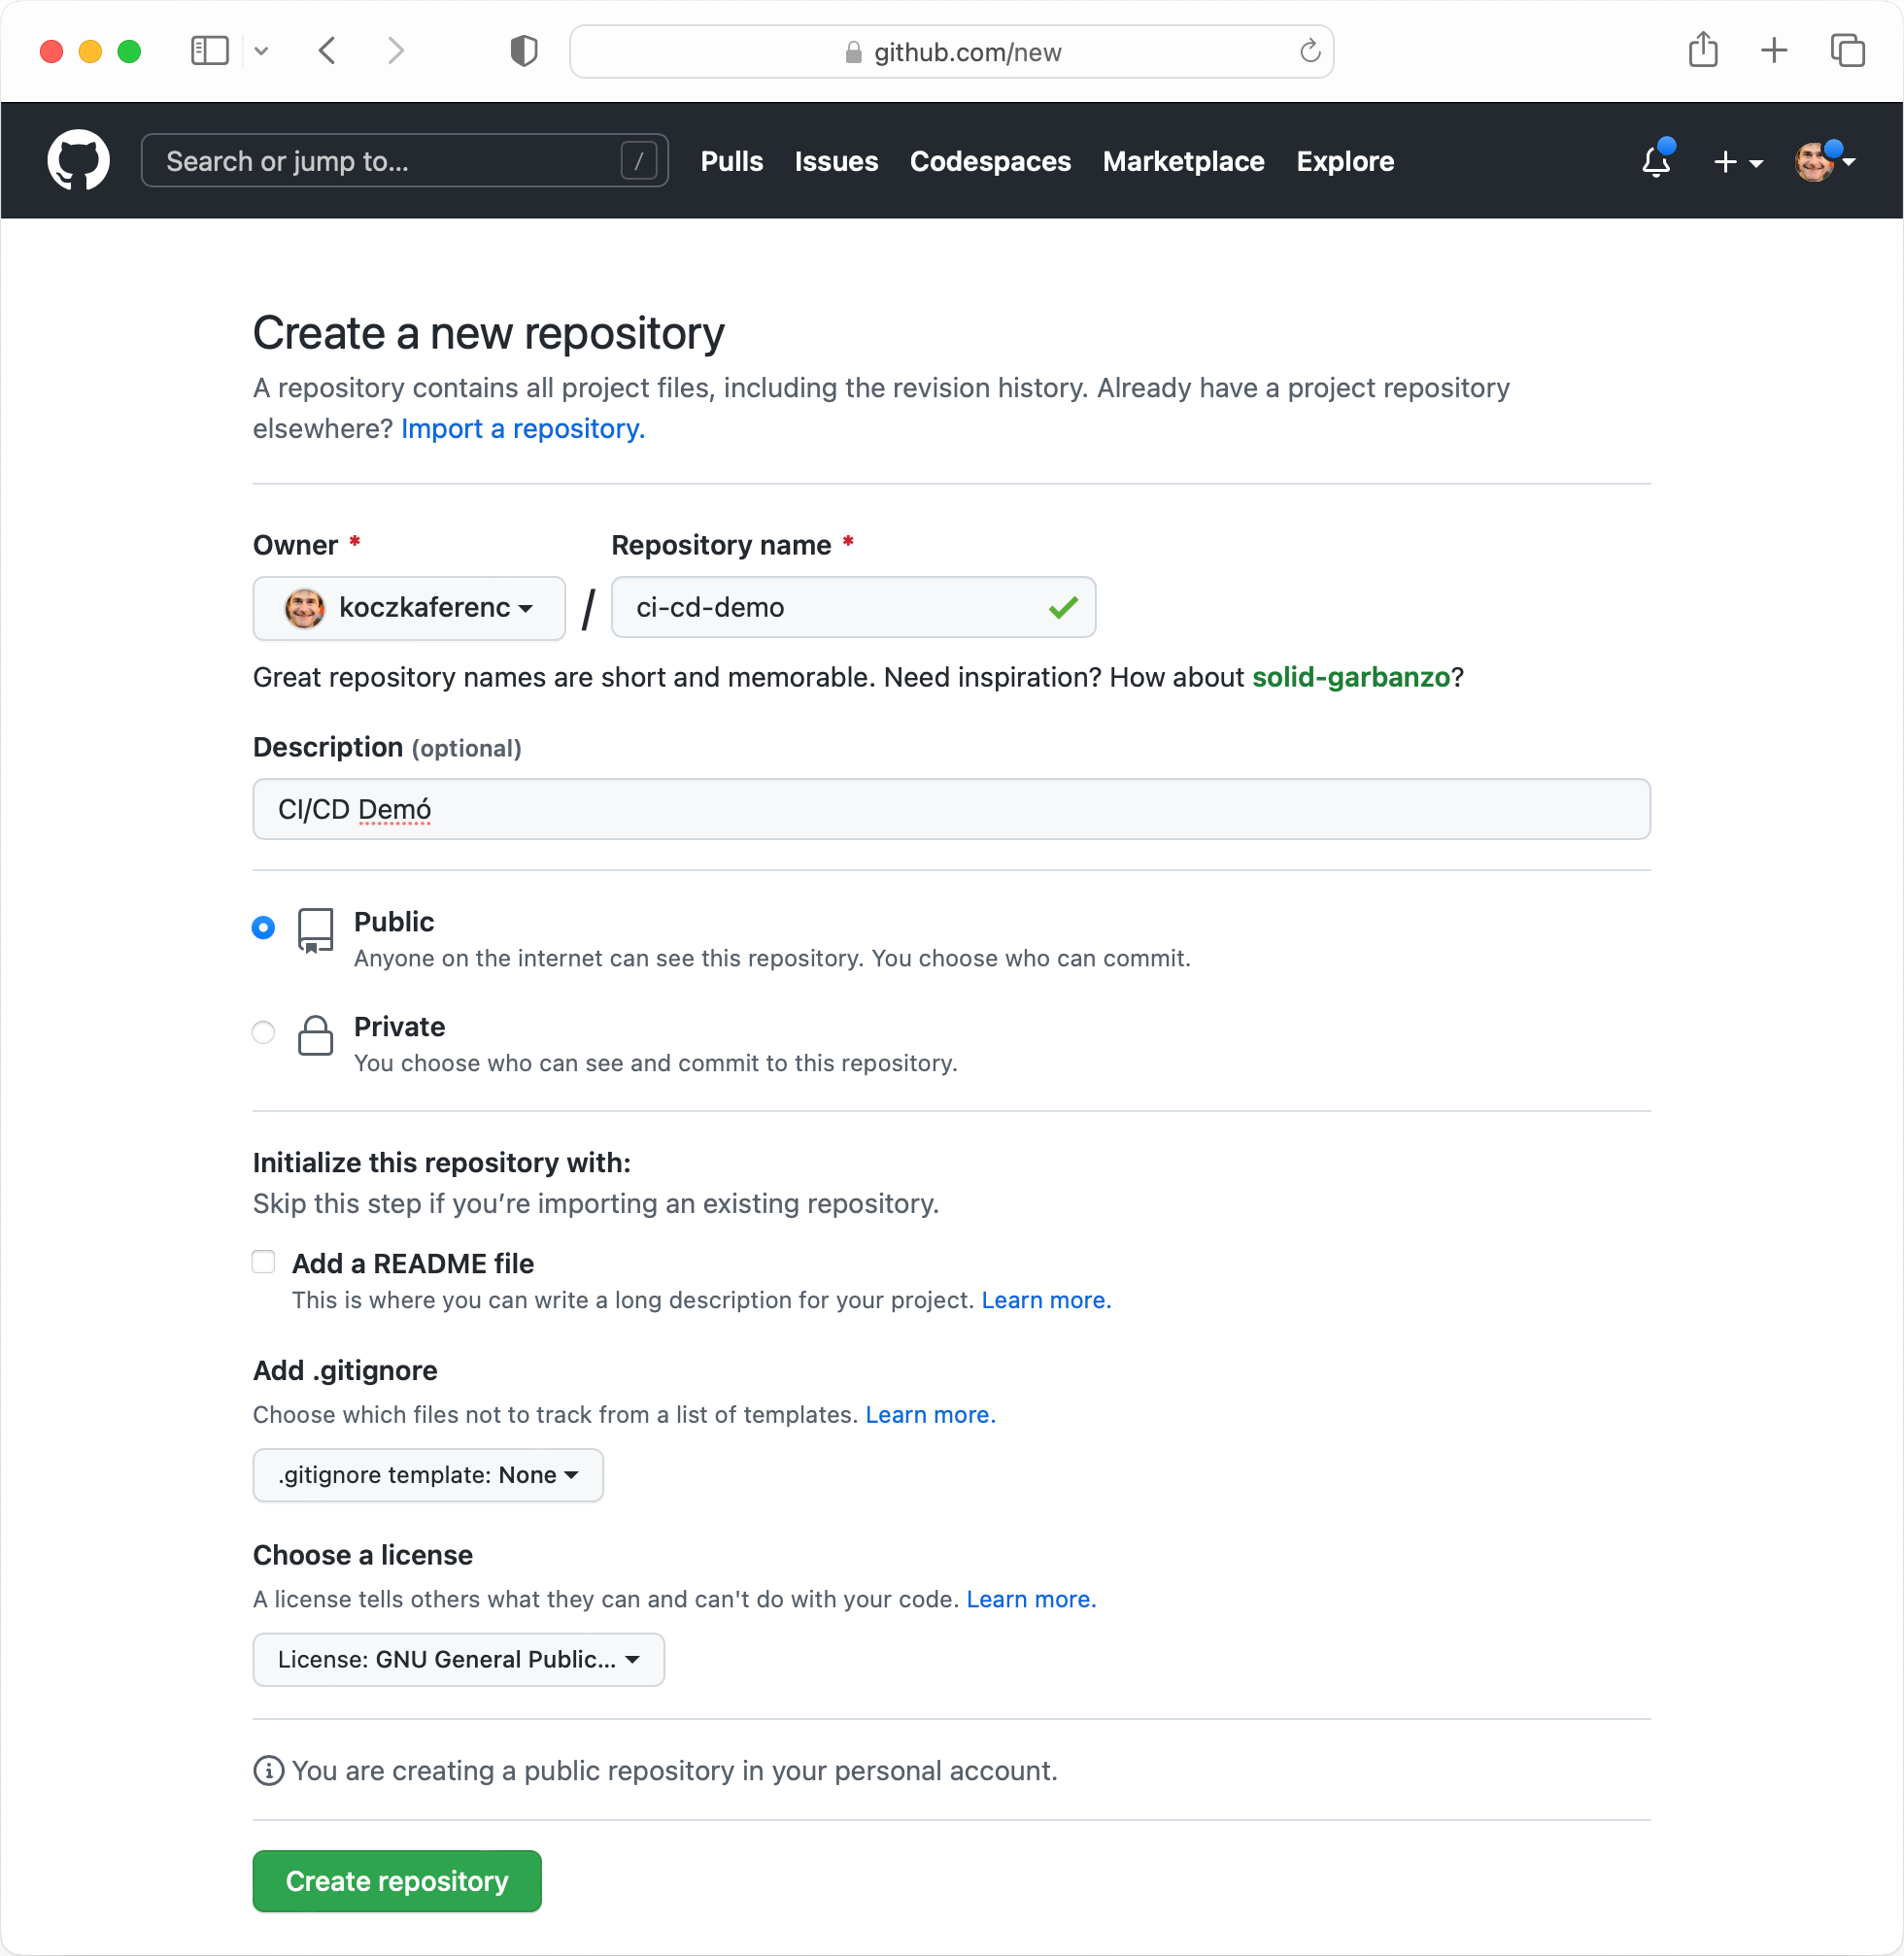Reload the page with refresh icon
The width and height of the screenshot is (1904, 1956).
(x=1310, y=51)
